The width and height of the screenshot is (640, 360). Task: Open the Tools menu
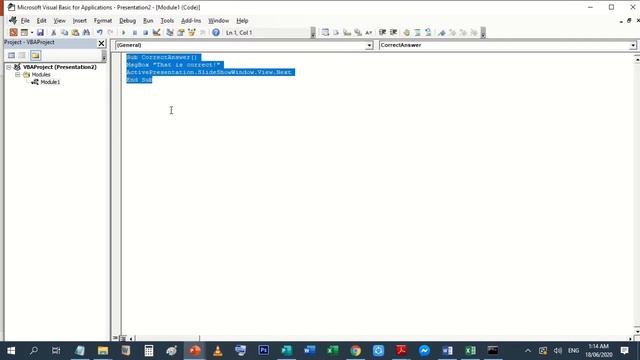point(167,20)
